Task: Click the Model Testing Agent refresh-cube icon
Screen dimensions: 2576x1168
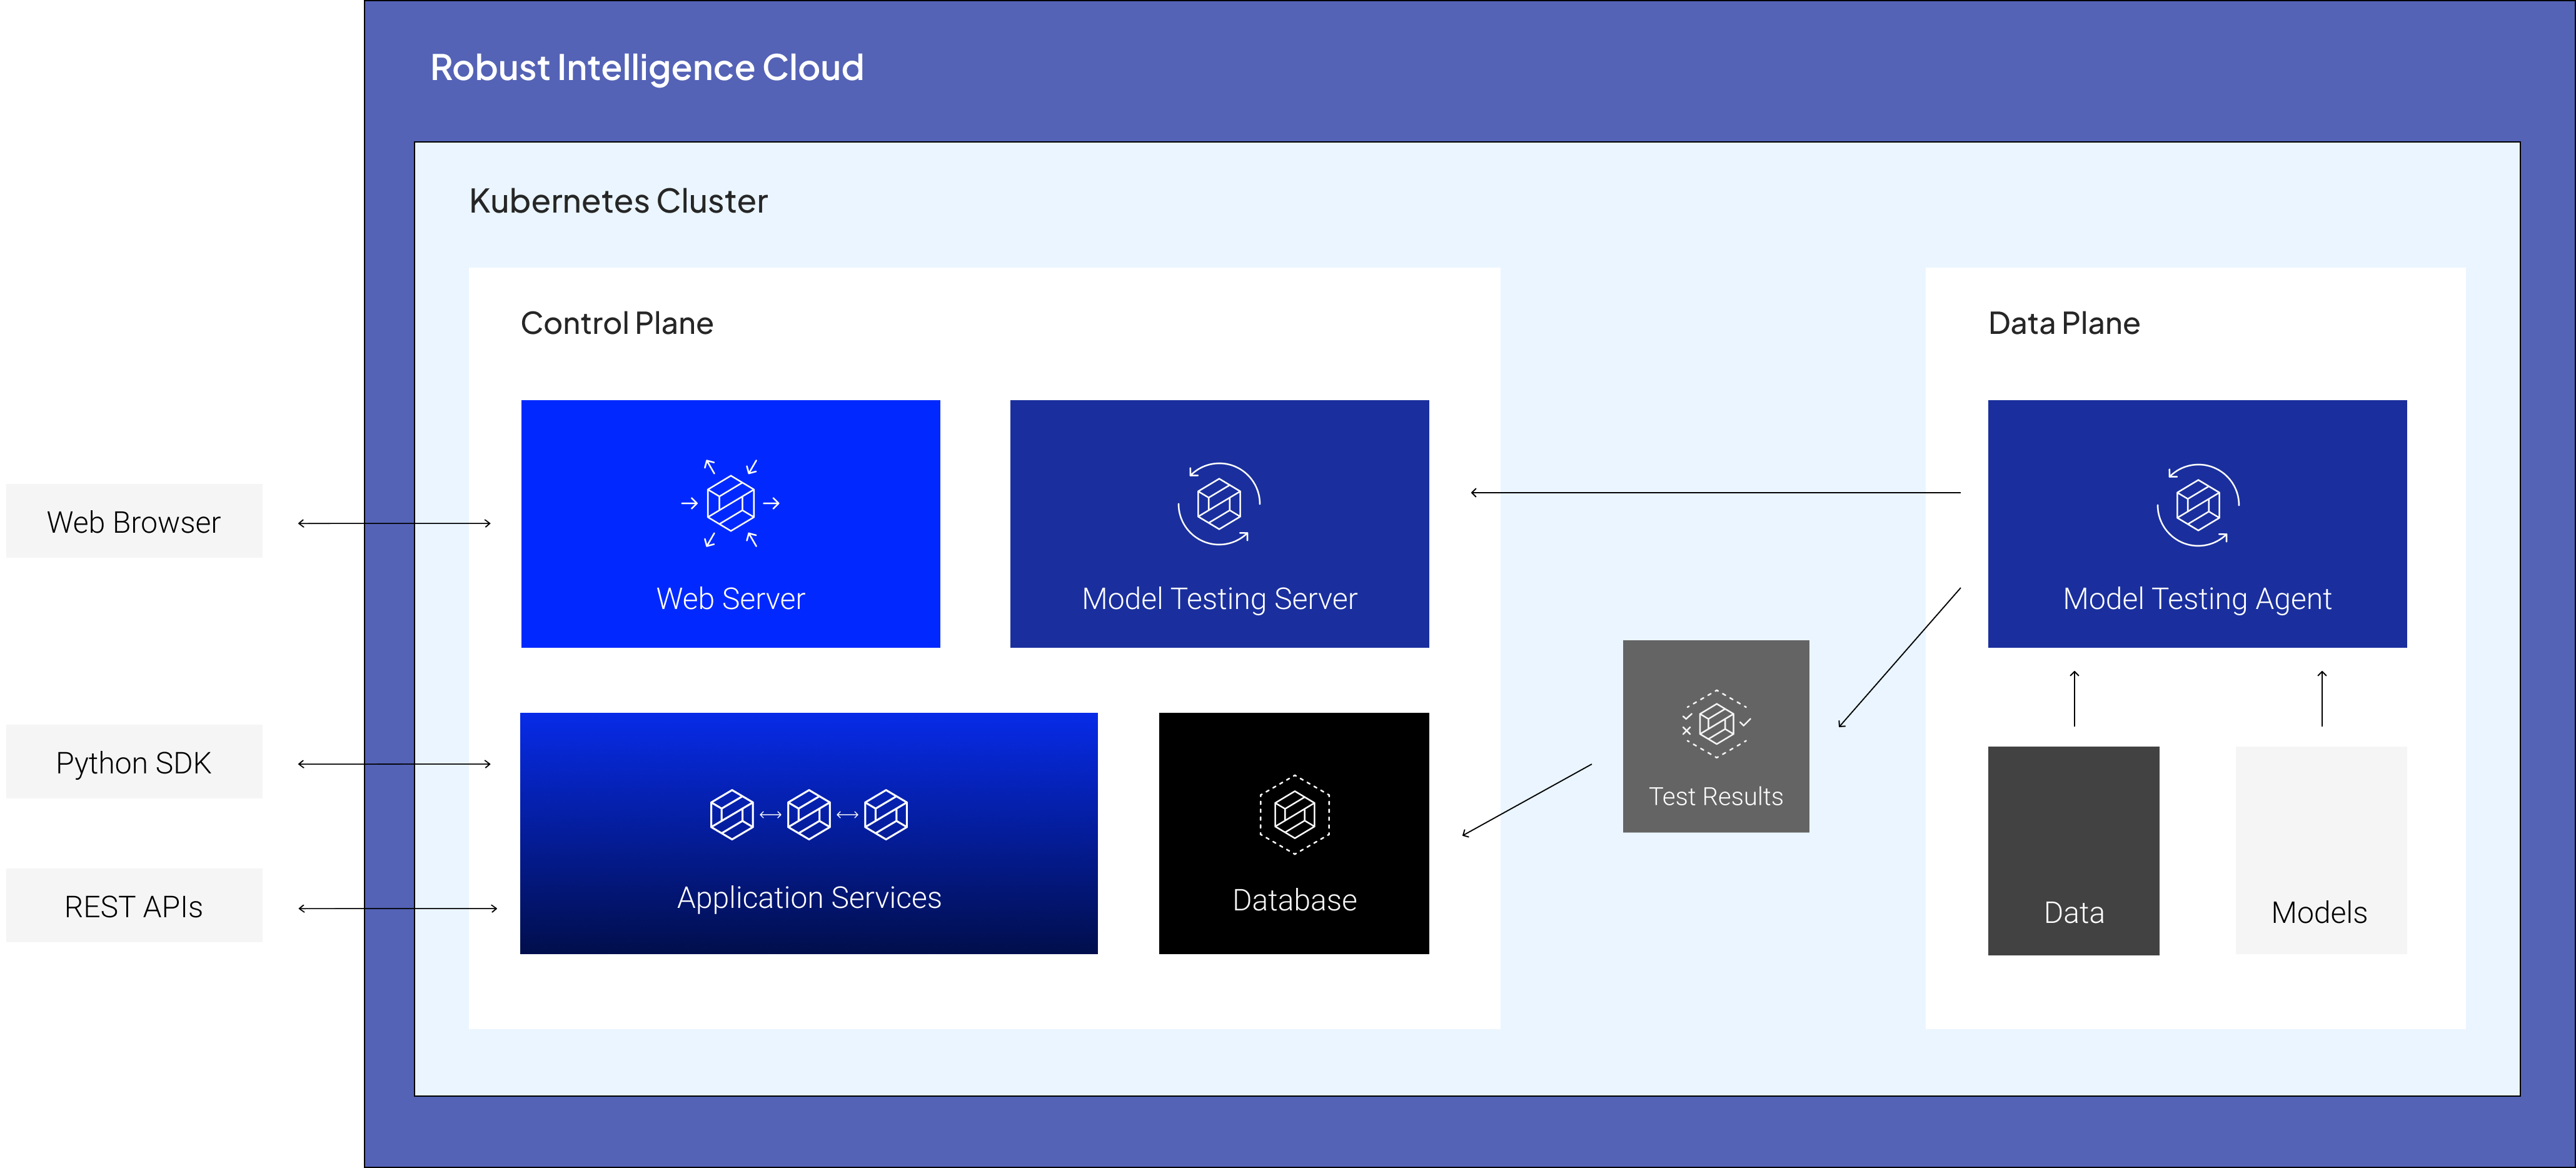Action: [2197, 504]
